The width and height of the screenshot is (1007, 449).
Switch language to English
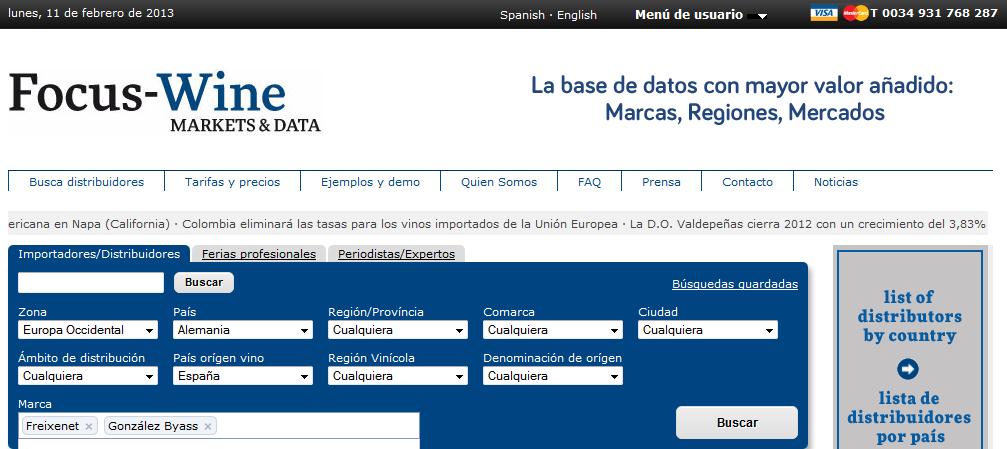(x=577, y=15)
